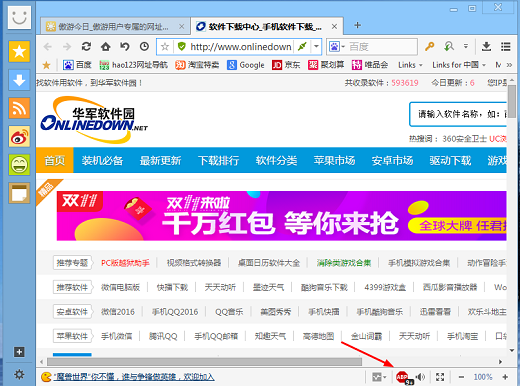Open the notes sidebar icon
This screenshot has height=386, width=520.
click(19, 193)
